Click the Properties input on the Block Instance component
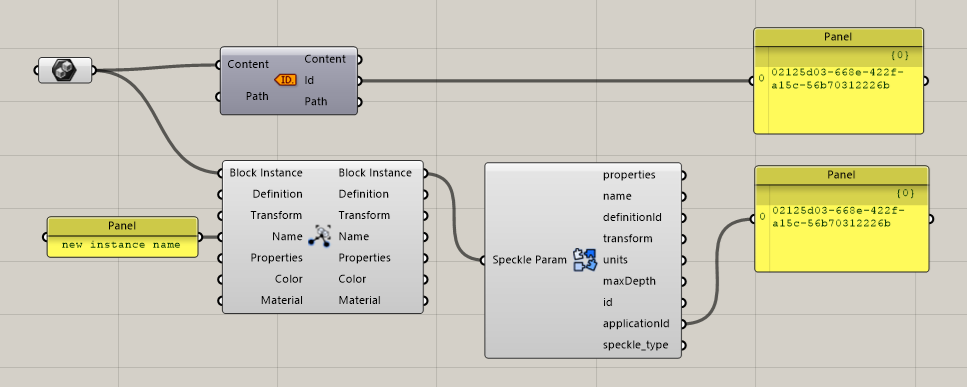 276,258
